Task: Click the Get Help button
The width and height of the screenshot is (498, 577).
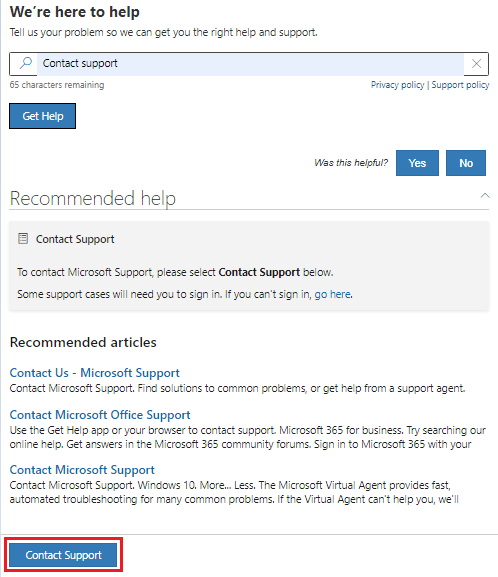Action: pos(43,116)
